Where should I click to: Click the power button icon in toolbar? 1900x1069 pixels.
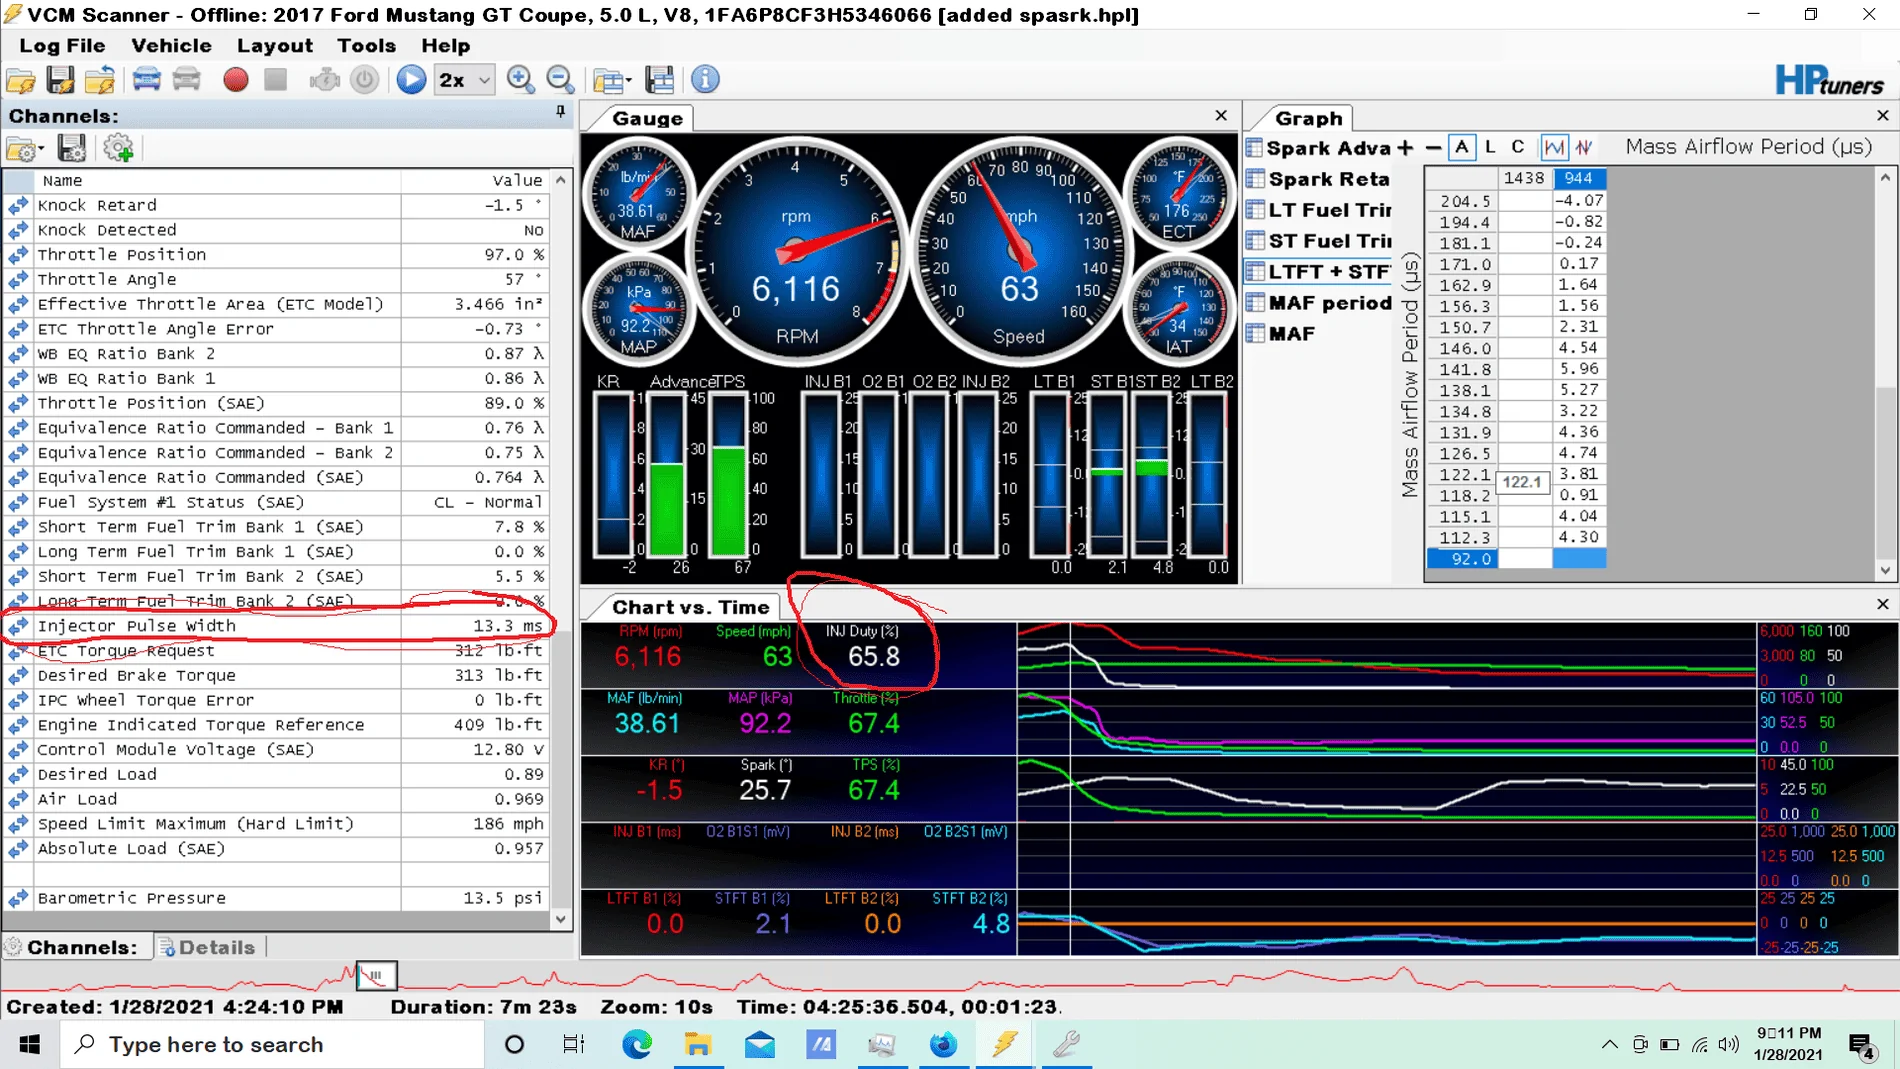click(365, 80)
